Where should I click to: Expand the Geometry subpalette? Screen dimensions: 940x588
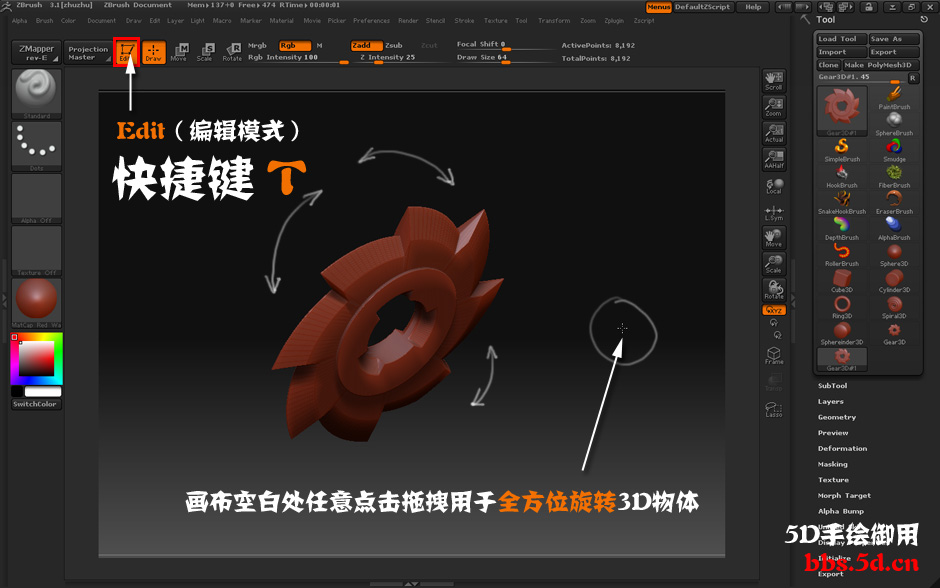point(837,417)
